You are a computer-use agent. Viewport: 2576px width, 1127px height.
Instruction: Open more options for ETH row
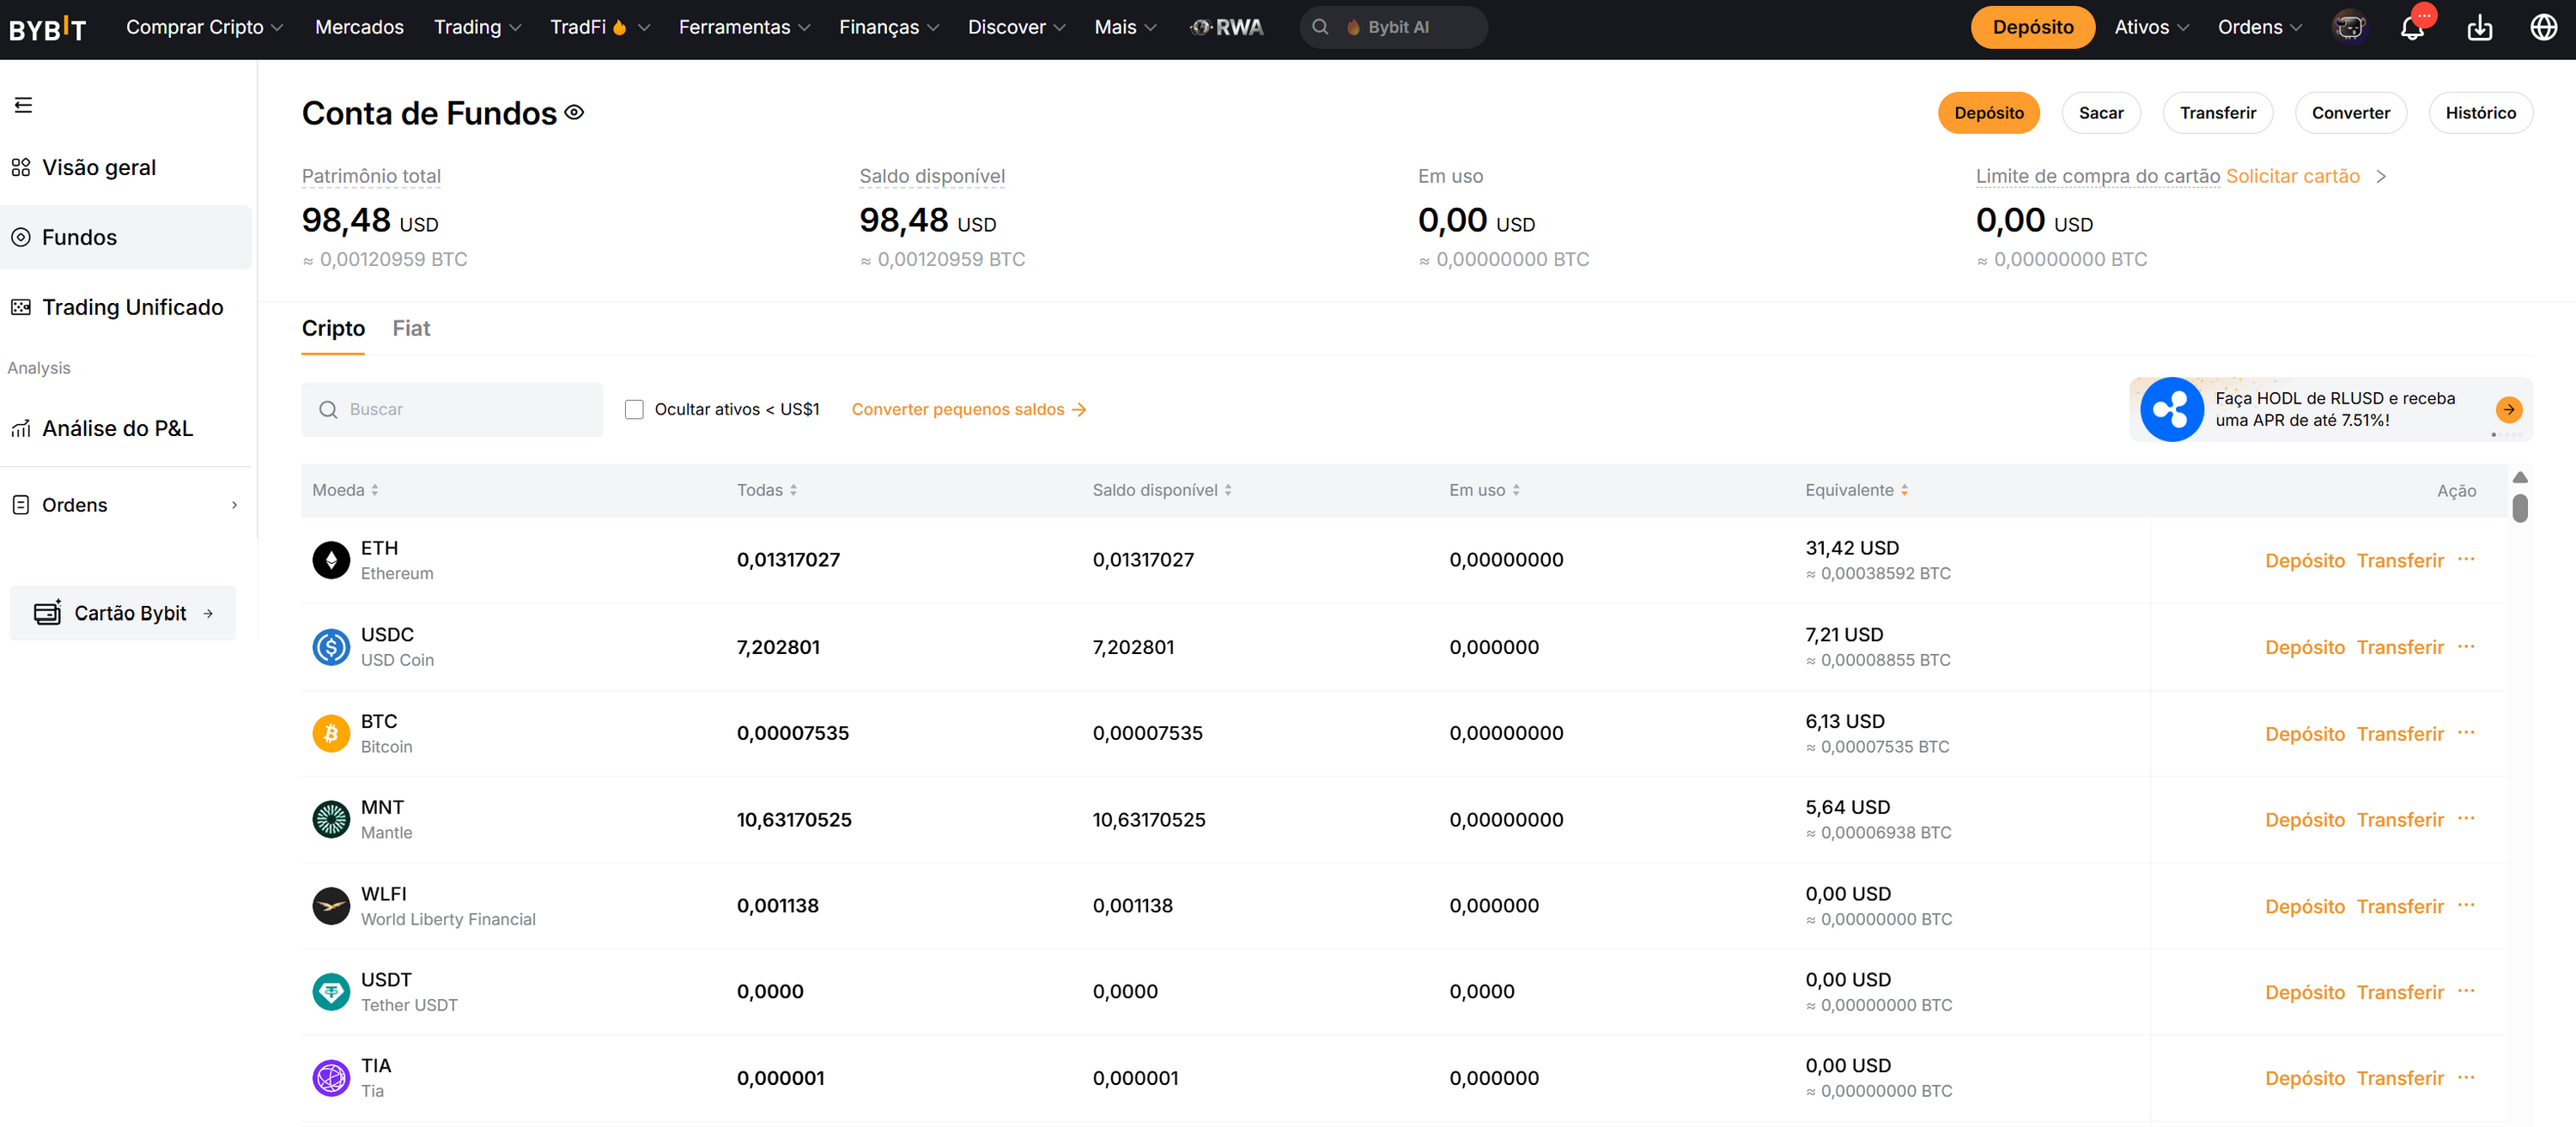[2466, 559]
